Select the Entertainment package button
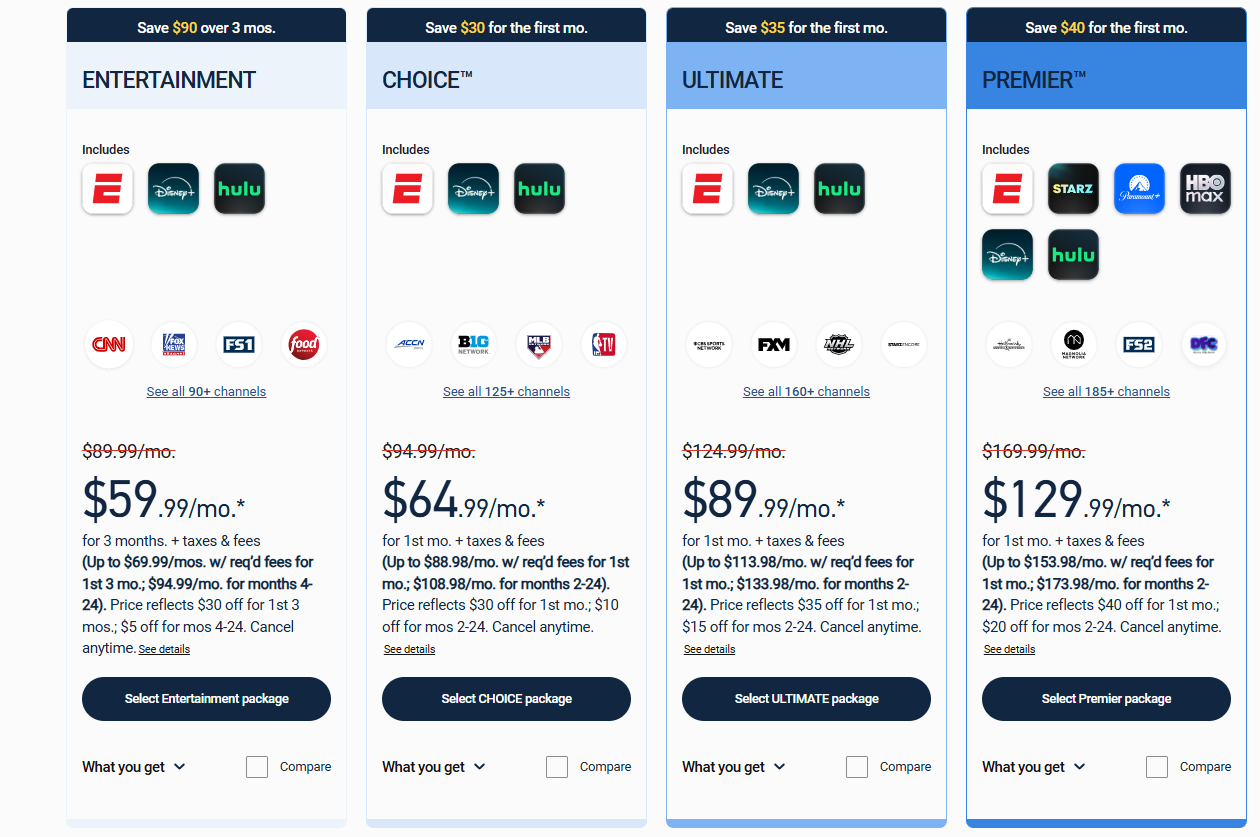Image resolution: width=1260 pixels, height=837 pixels. click(x=206, y=699)
